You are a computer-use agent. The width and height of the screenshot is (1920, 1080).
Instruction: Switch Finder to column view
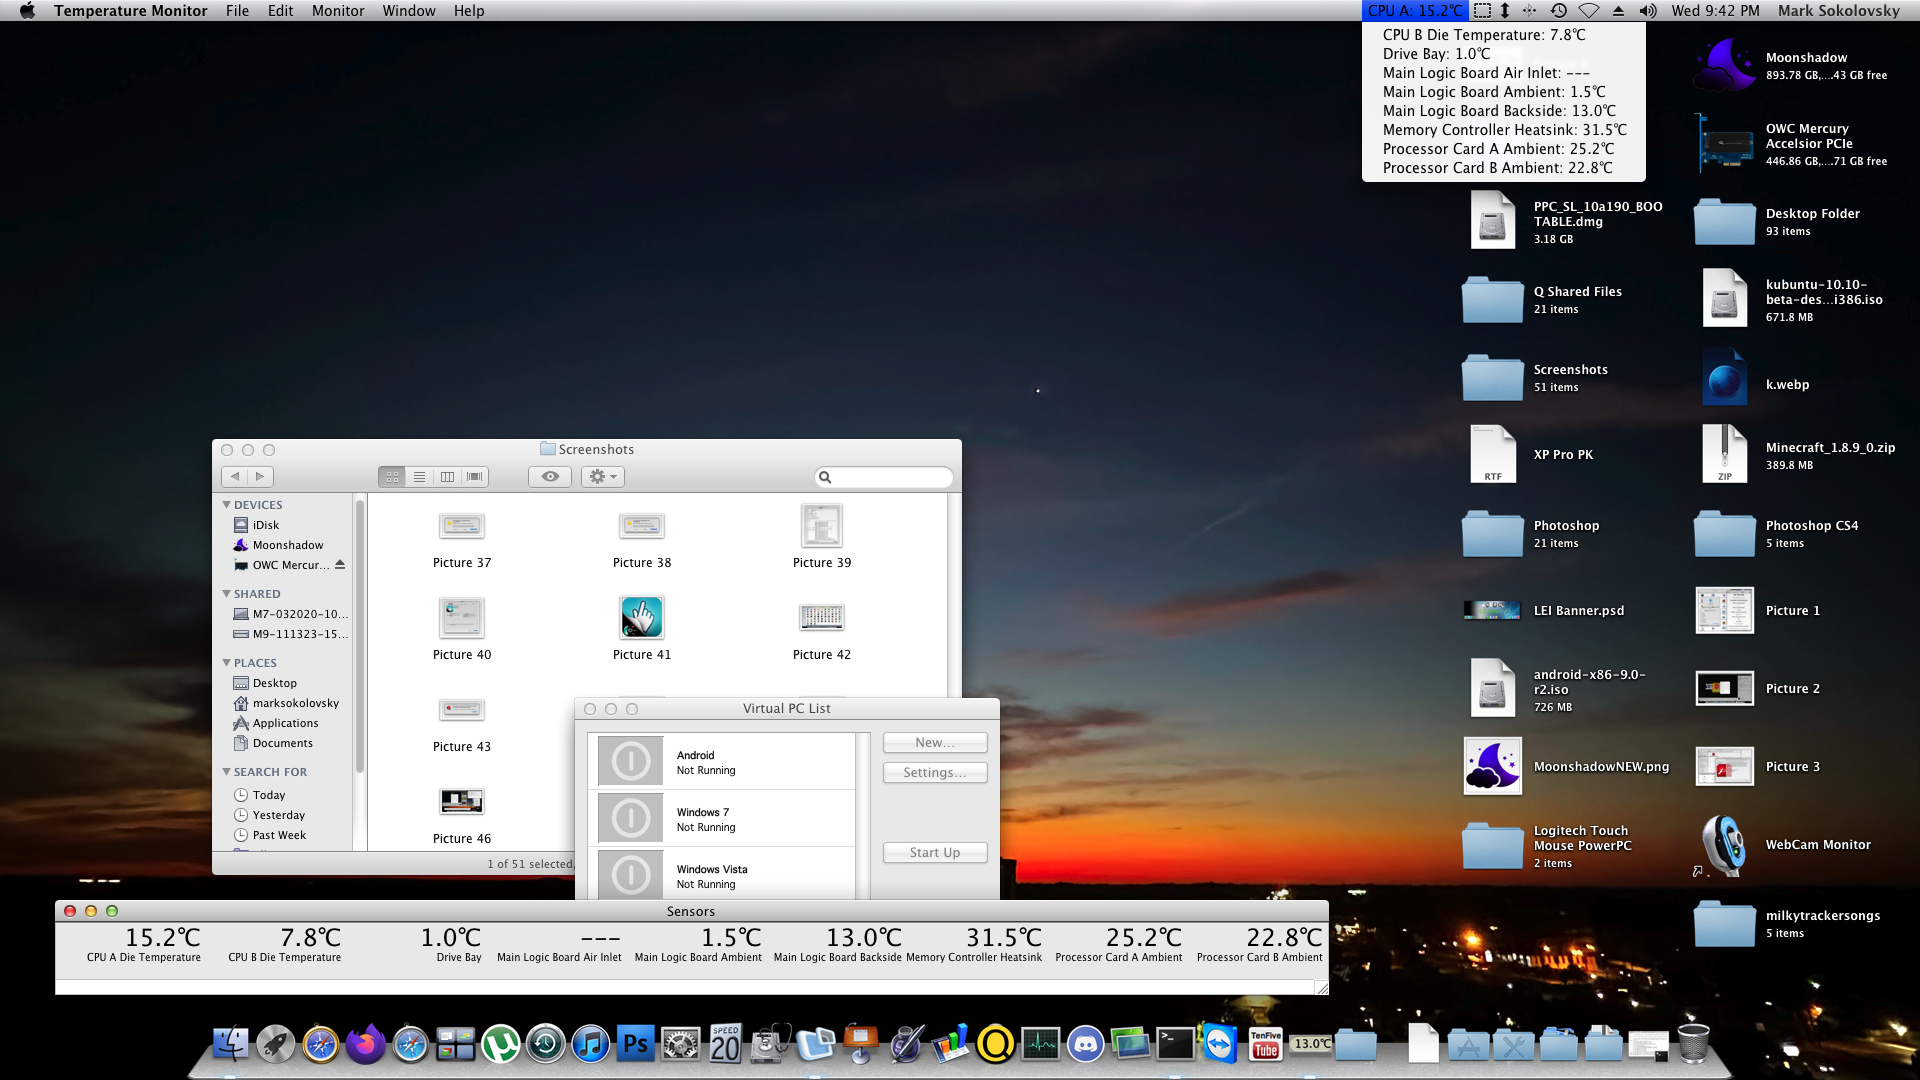pyautogui.click(x=447, y=477)
